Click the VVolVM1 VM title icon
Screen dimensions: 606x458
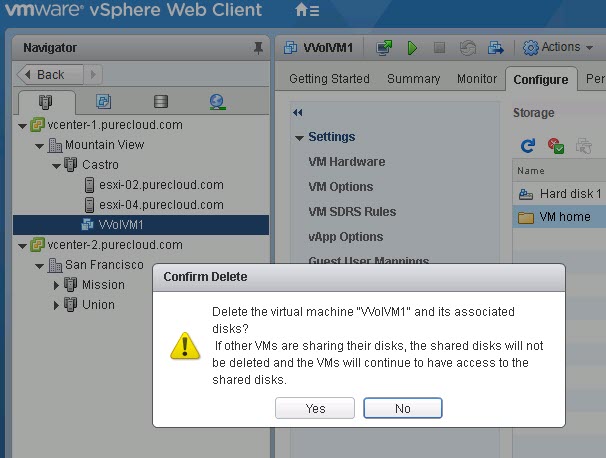coord(290,48)
